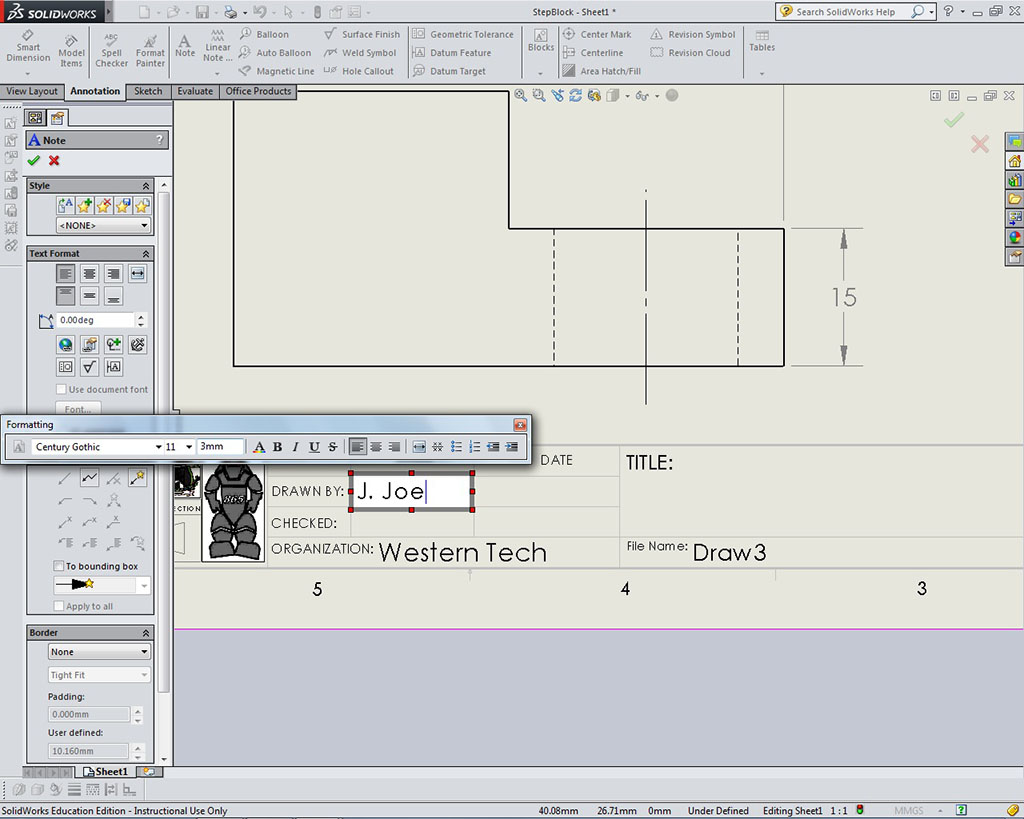Image resolution: width=1024 pixels, height=819 pixels.
Task: Open the Century Gothic font dropdown
Action: pyautogui.click(x=158, y=447)
